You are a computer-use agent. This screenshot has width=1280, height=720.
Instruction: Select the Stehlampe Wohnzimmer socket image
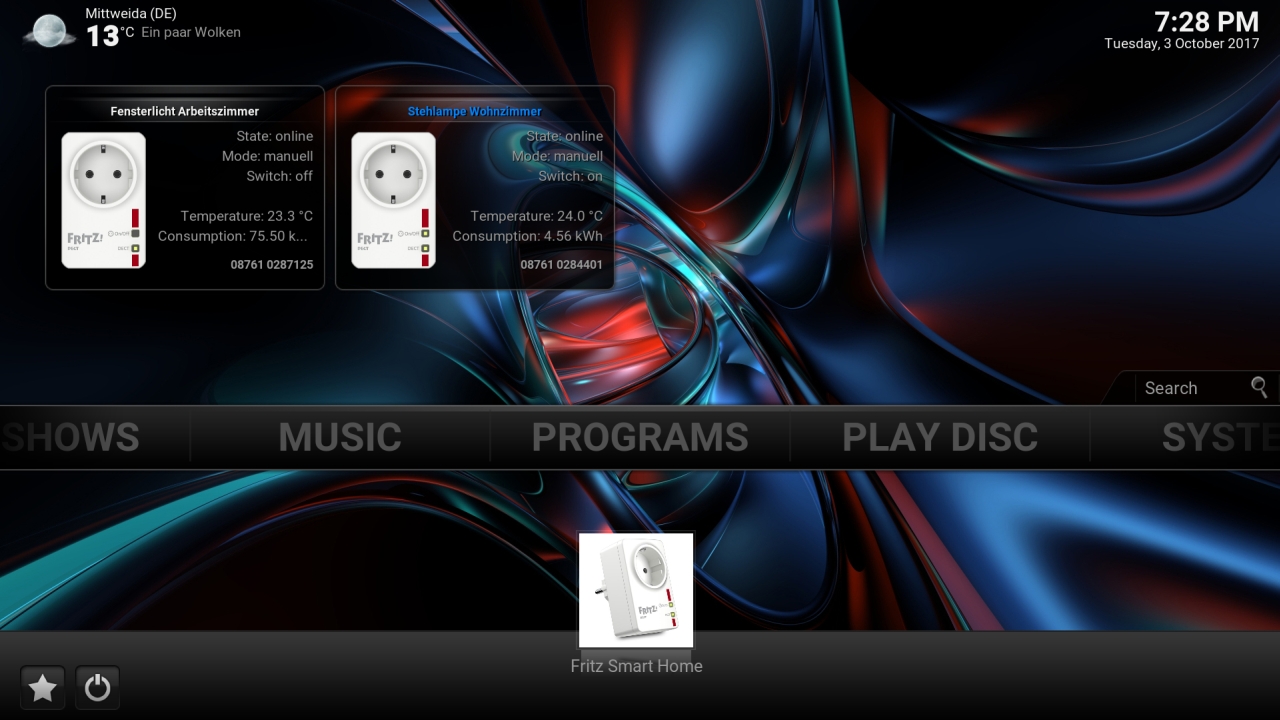[x=393, y=200]
